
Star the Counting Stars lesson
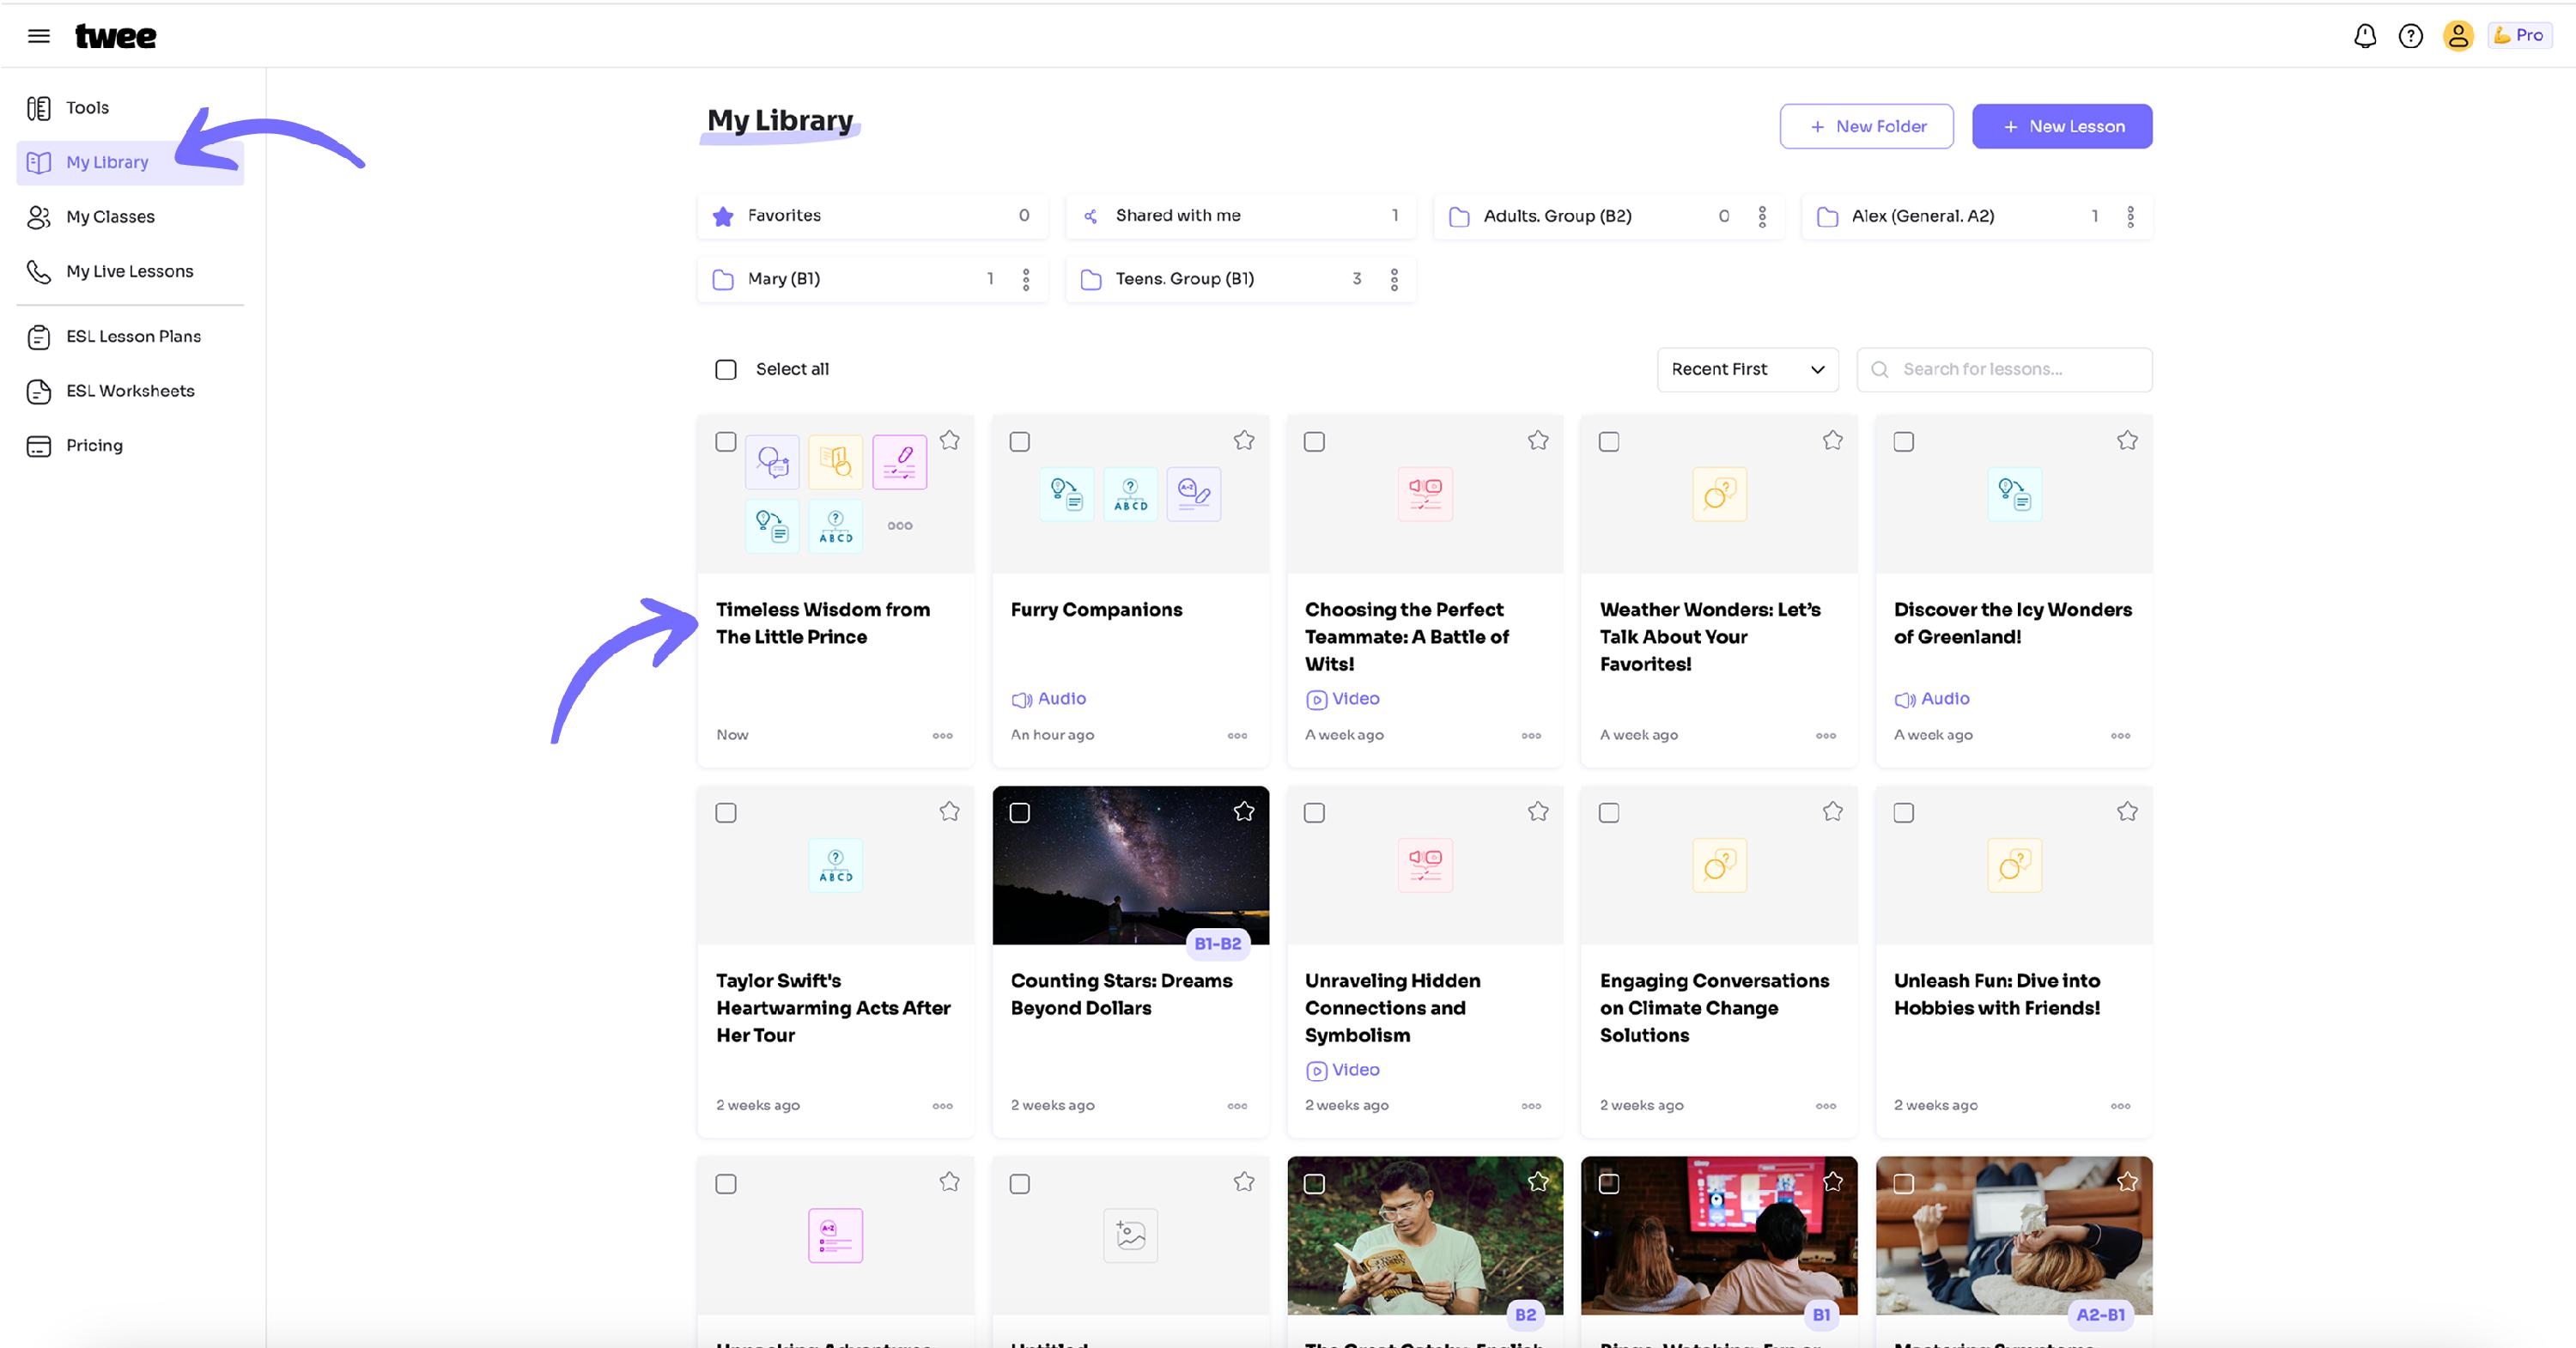pos(1244,811)
